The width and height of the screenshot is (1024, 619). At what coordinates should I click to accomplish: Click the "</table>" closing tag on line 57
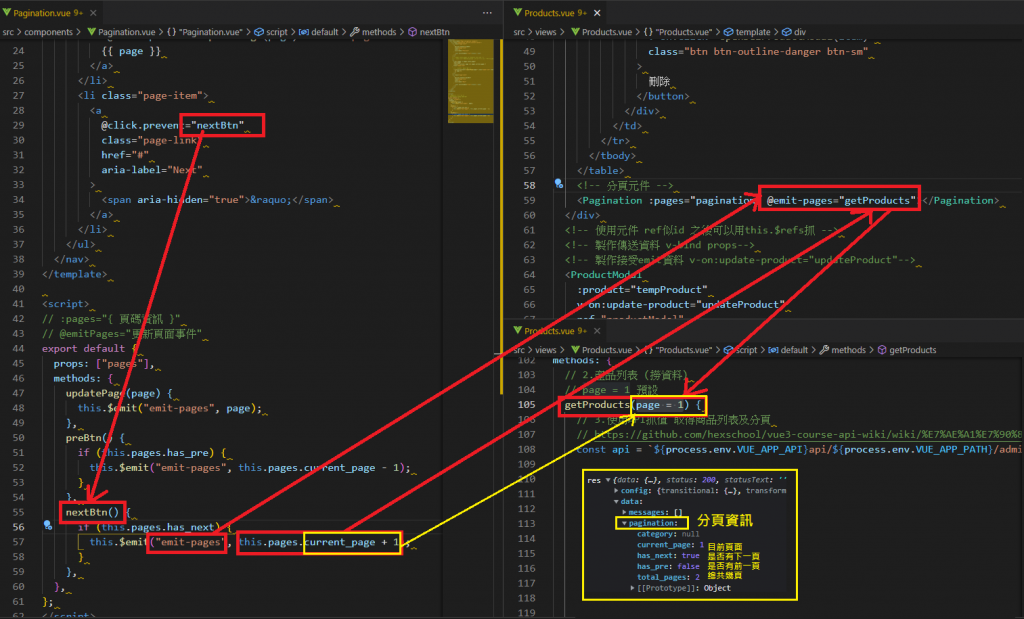click(600, 171)
